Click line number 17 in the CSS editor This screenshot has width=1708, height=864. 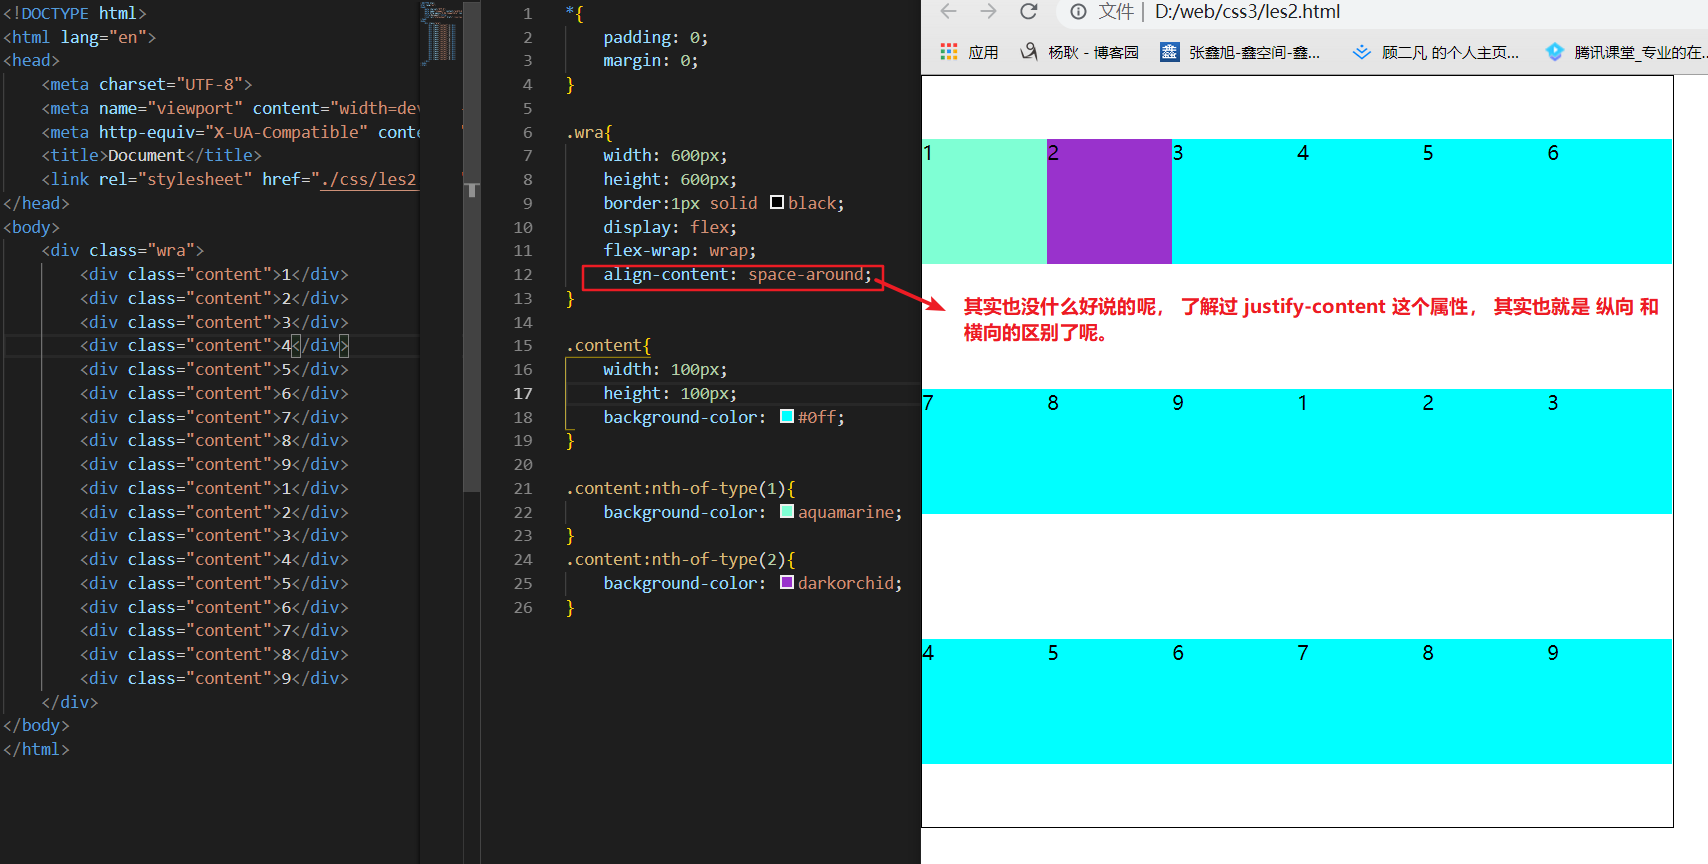[522, 394]
